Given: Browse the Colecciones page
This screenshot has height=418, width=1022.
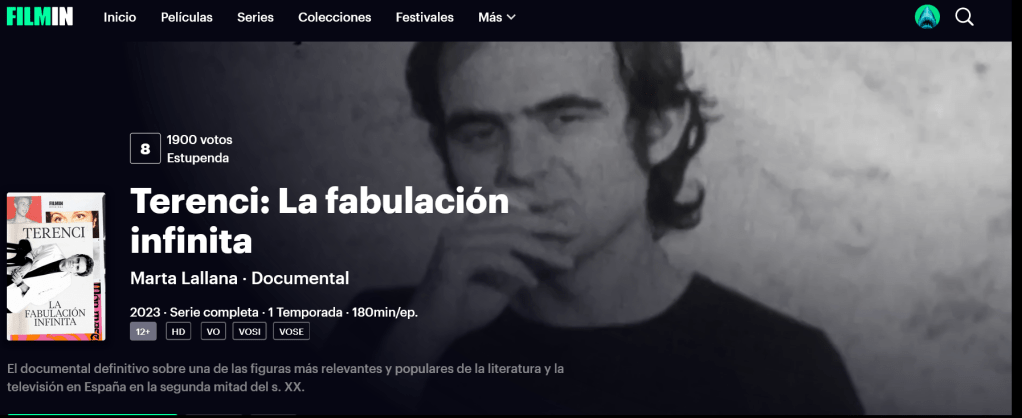Looking at the screenshot, I should (x=335, y=18).
